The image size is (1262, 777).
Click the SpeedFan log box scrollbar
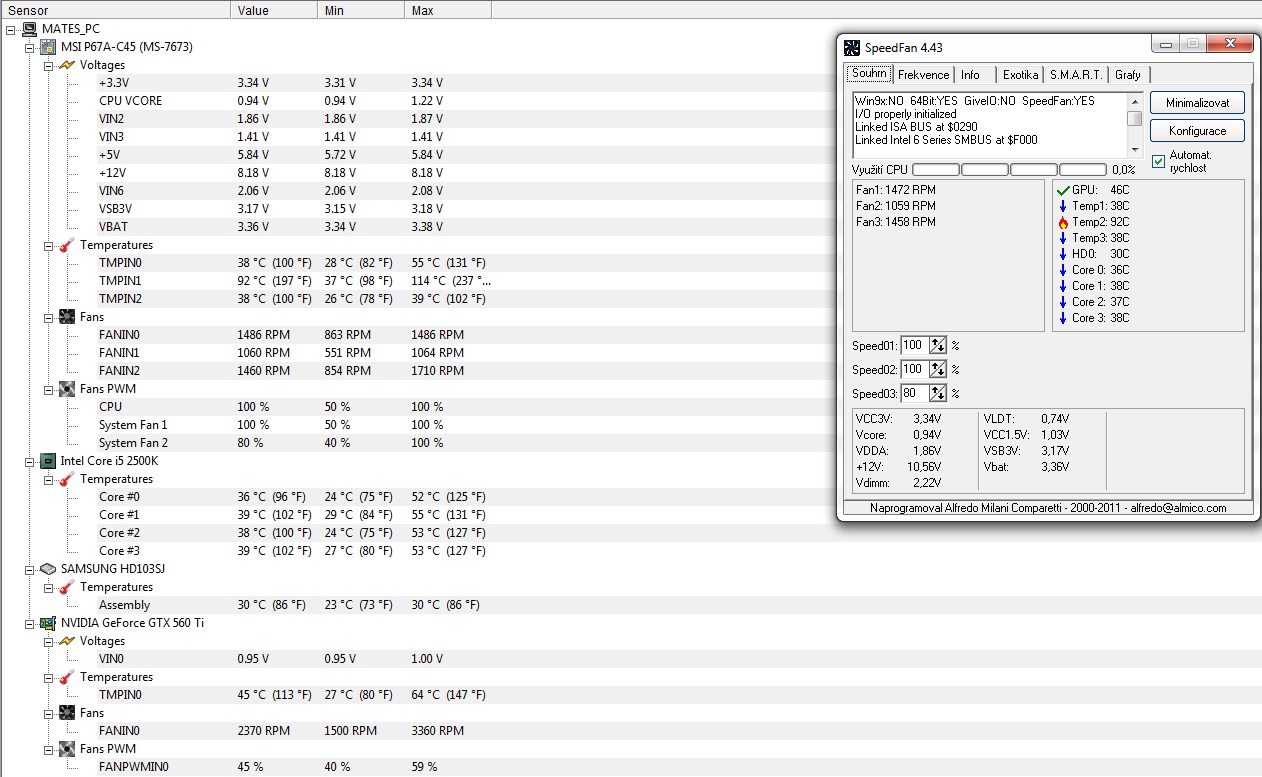click(x=1135, y=125)
